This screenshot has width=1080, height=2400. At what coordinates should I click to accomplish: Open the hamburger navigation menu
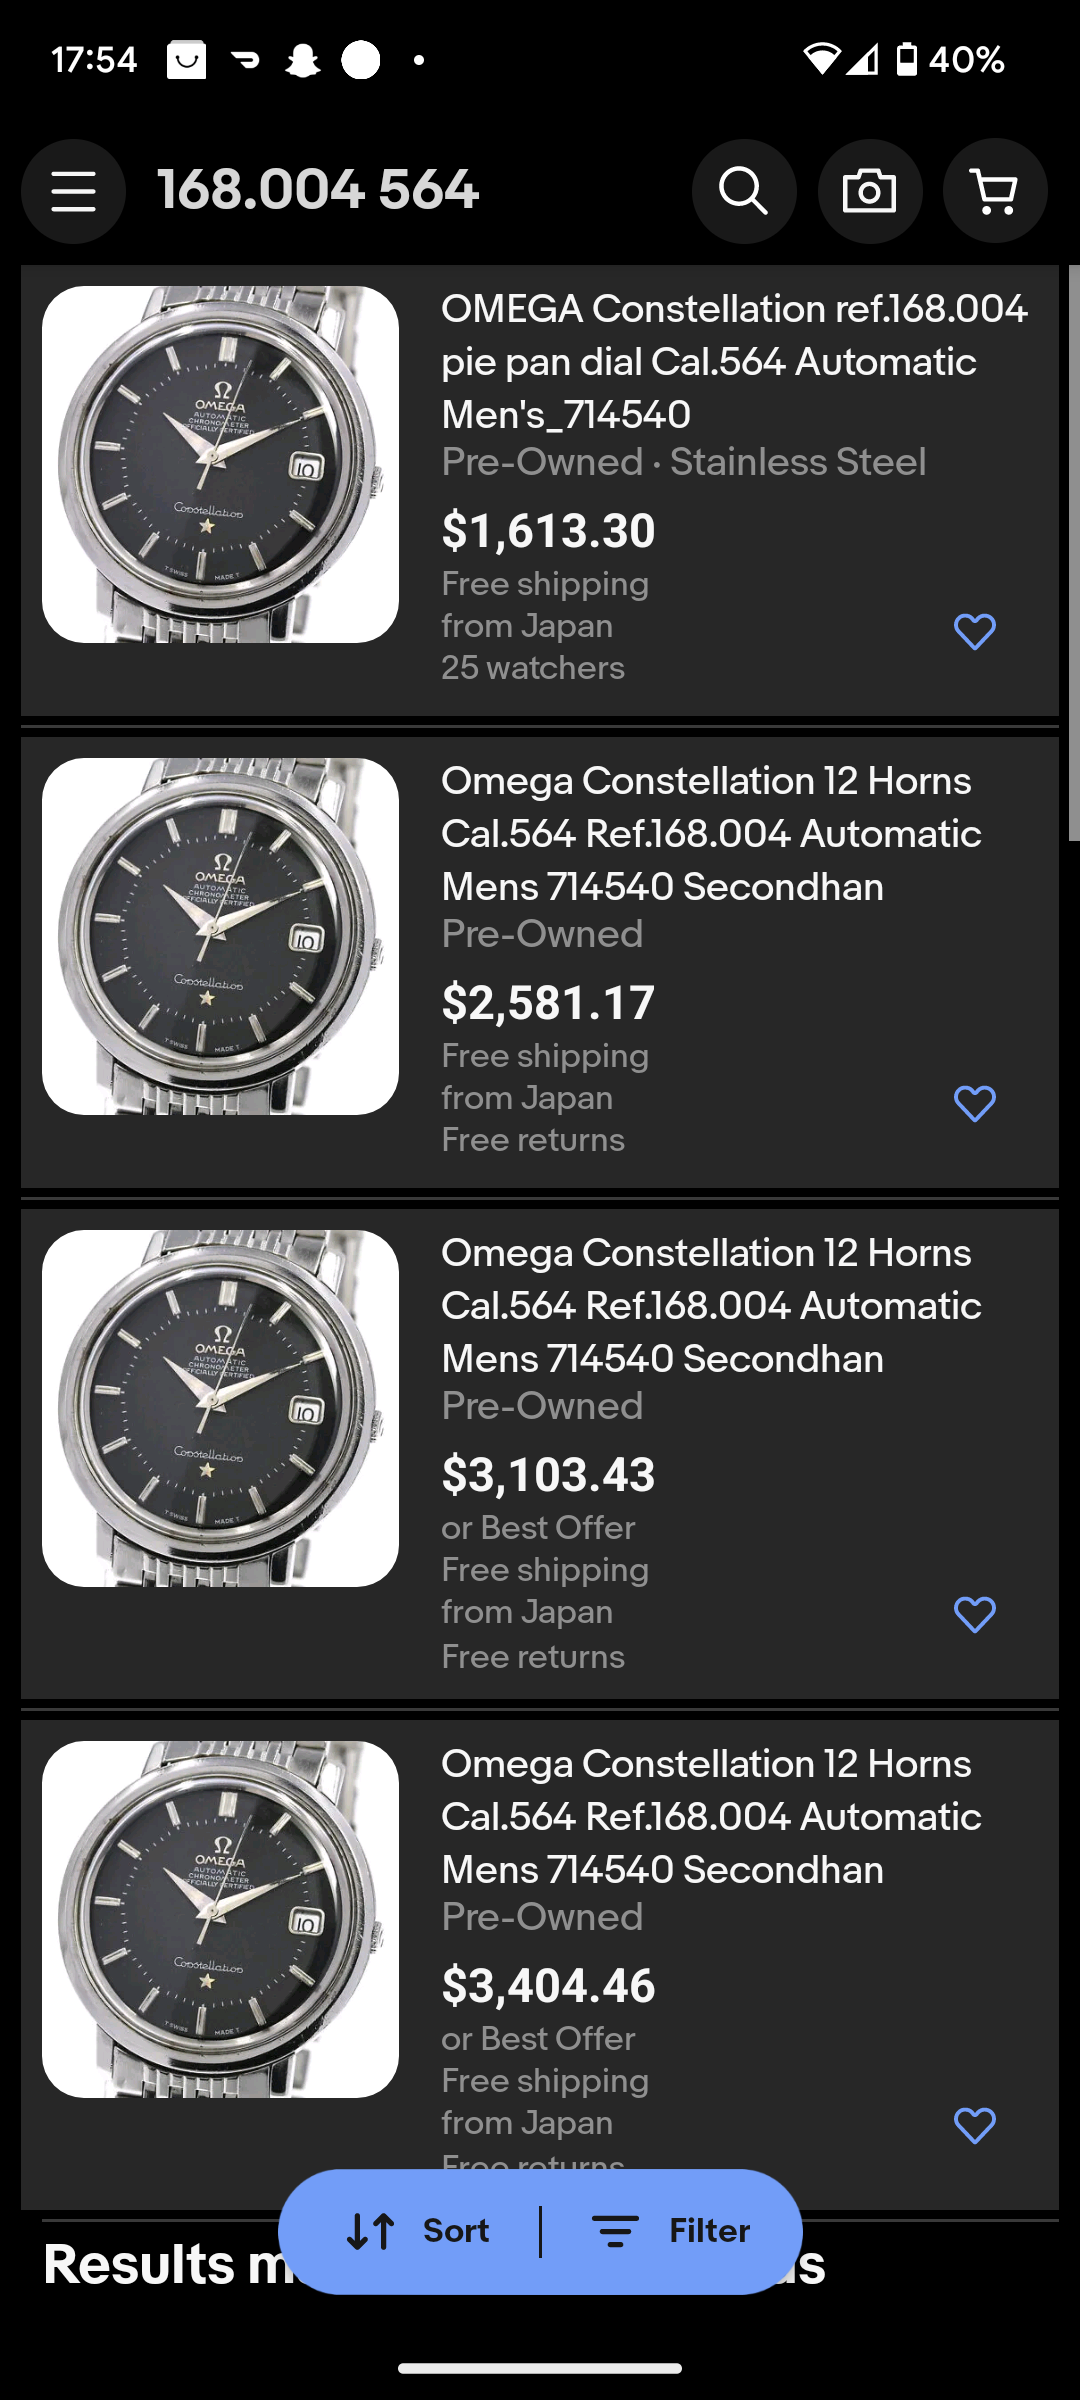pyautogui.click(x=73, y=191)
